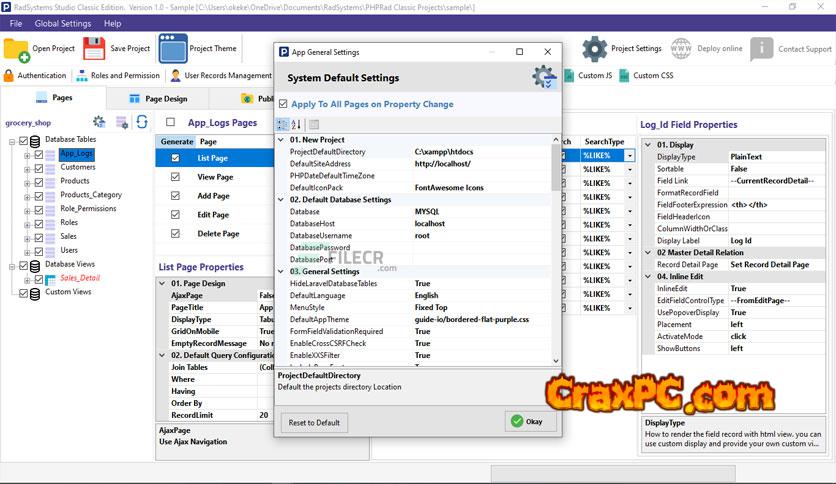Screen dimensions: 836x484
Task: Uncheck the Edit Page generate checkbox
Action: [x=175, y=214]
